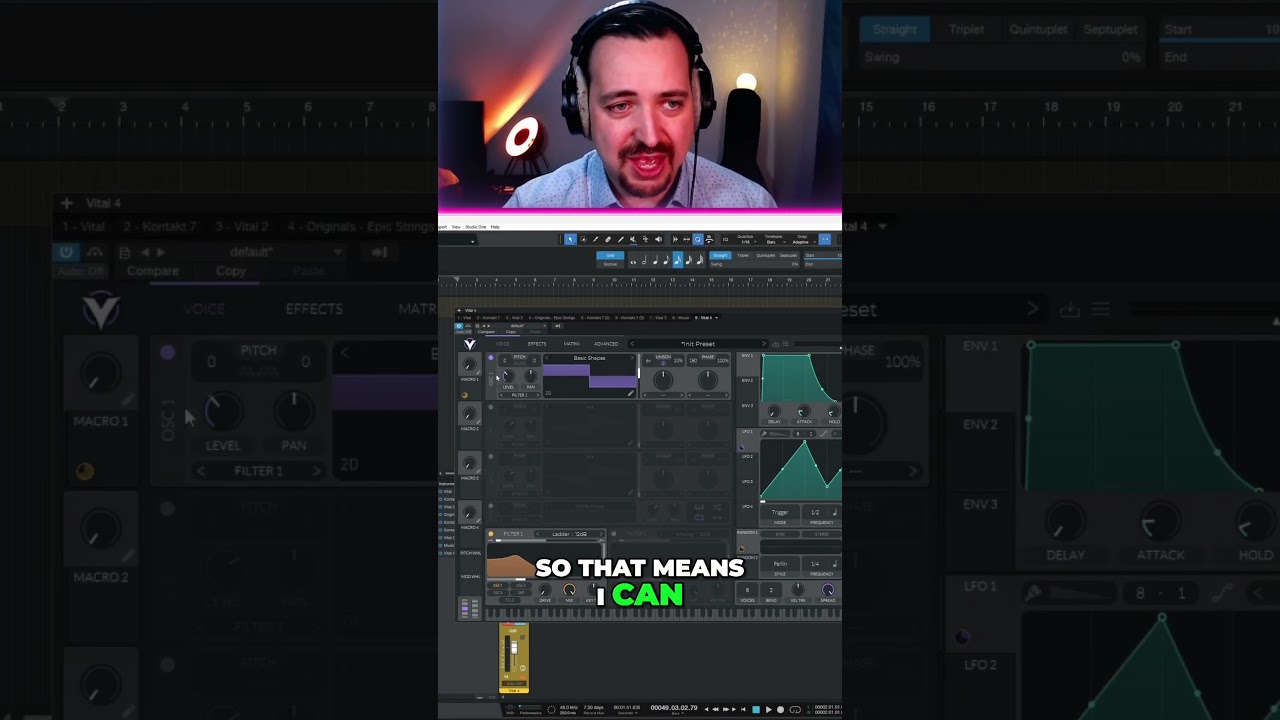Select the Straight quantize option
The image size is (1280, 720).
720,255
